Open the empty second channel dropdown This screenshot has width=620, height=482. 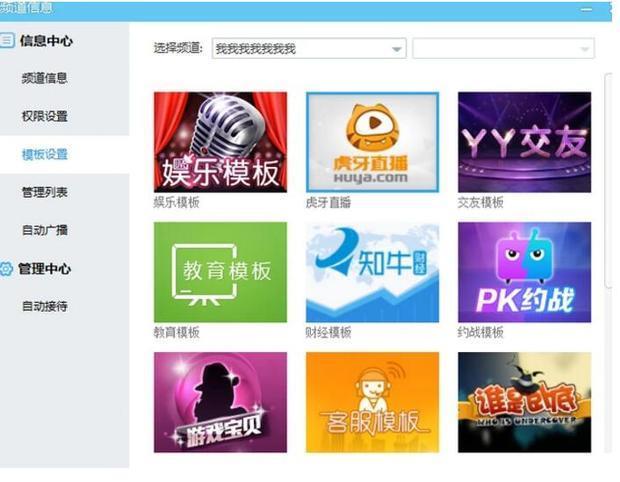pyautogui.click(x=503, y=49)
